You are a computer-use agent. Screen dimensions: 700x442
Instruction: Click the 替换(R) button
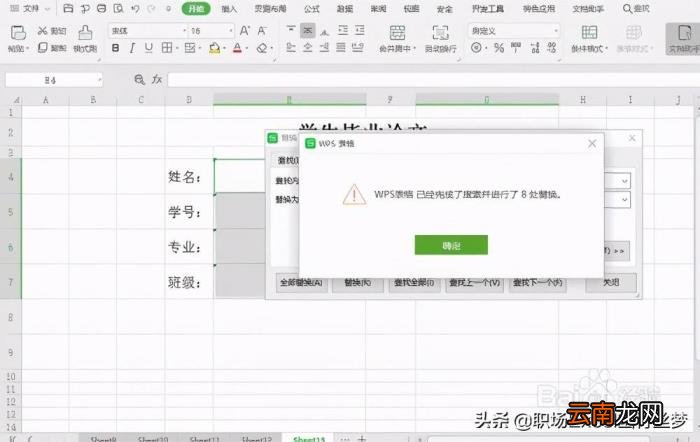(x=358, y=283)
